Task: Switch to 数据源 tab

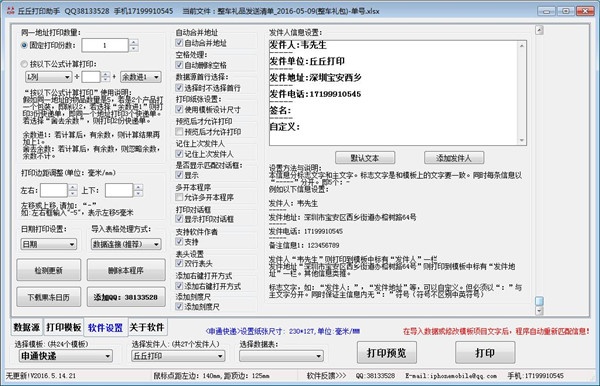Action: pos(26,327)
